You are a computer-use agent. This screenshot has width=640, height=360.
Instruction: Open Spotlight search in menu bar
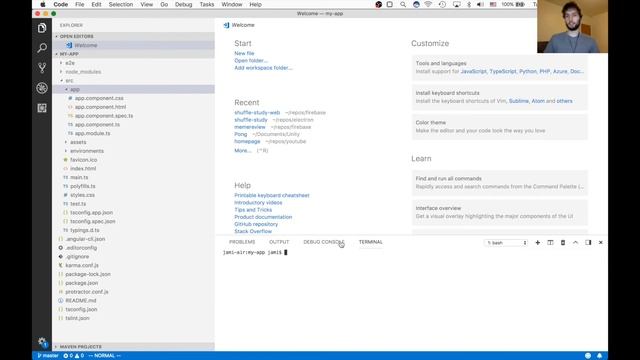point(403,4)
